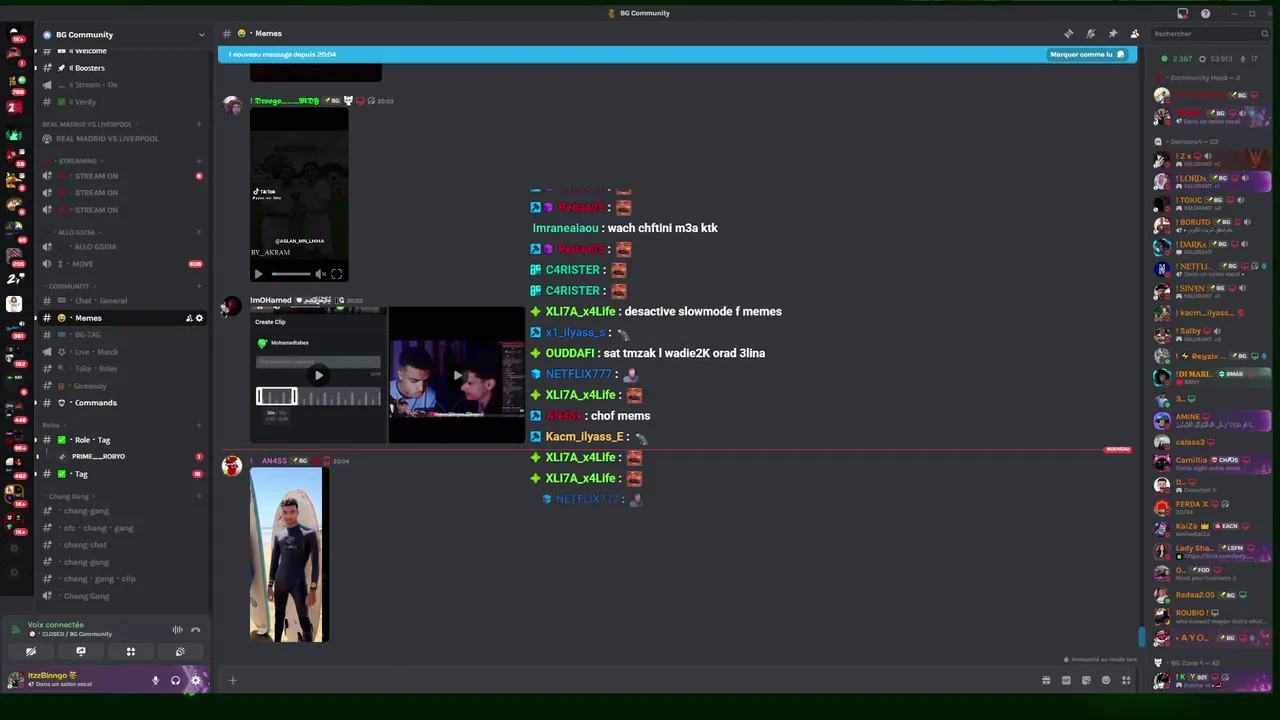The width and height of the screenshot is (1280, 720).
Task: Open the Threads icon in channel header
Action: click(x=1068, y=34)
